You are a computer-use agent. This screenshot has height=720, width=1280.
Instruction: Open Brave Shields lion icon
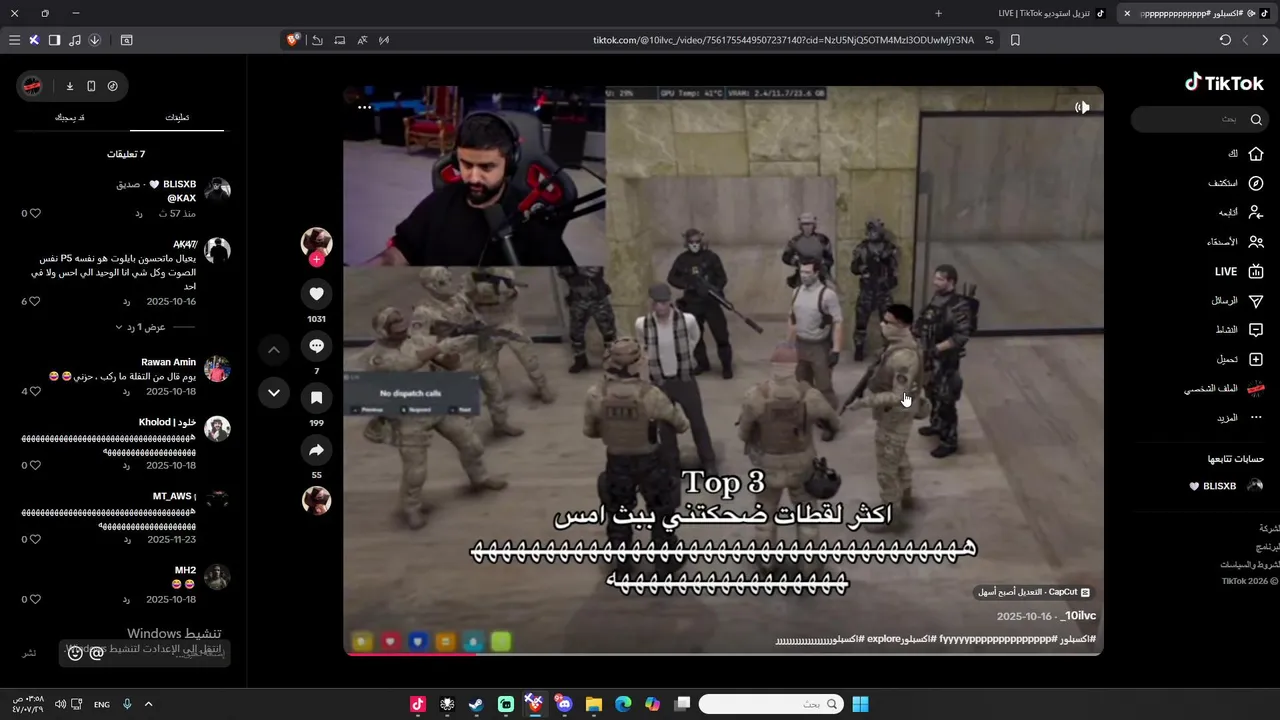pyautogui.click(x=293, y=40)
